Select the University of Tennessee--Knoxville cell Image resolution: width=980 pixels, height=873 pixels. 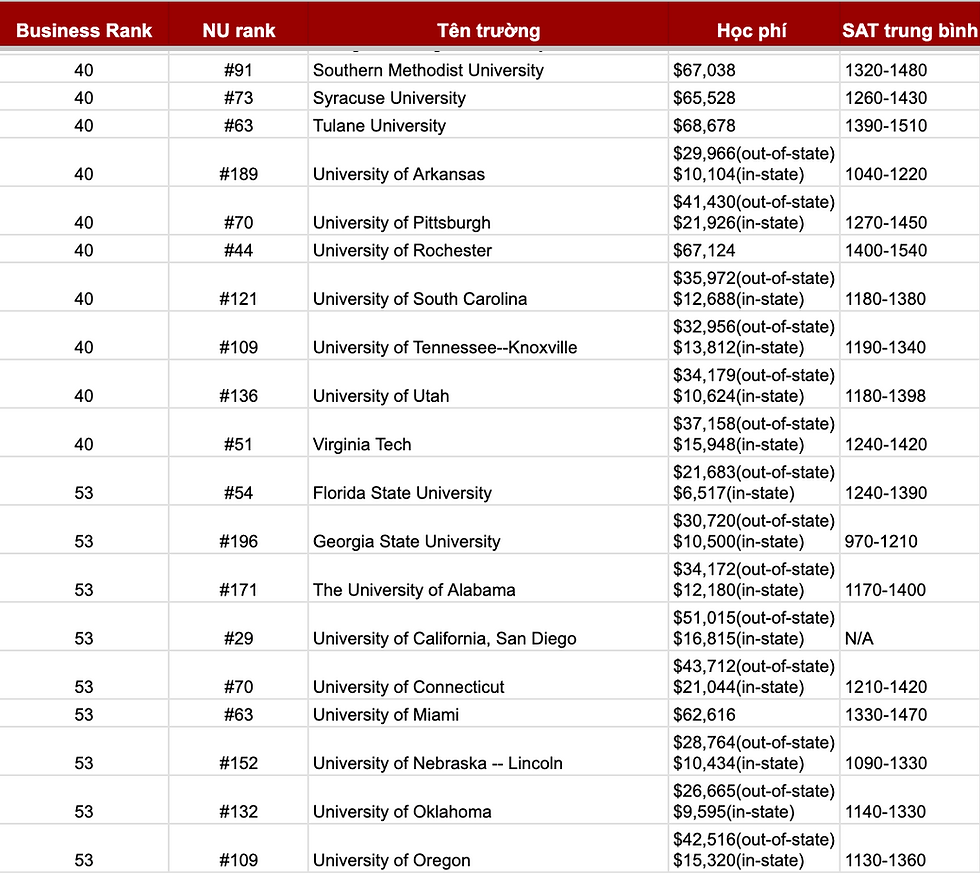coord(488,336)
